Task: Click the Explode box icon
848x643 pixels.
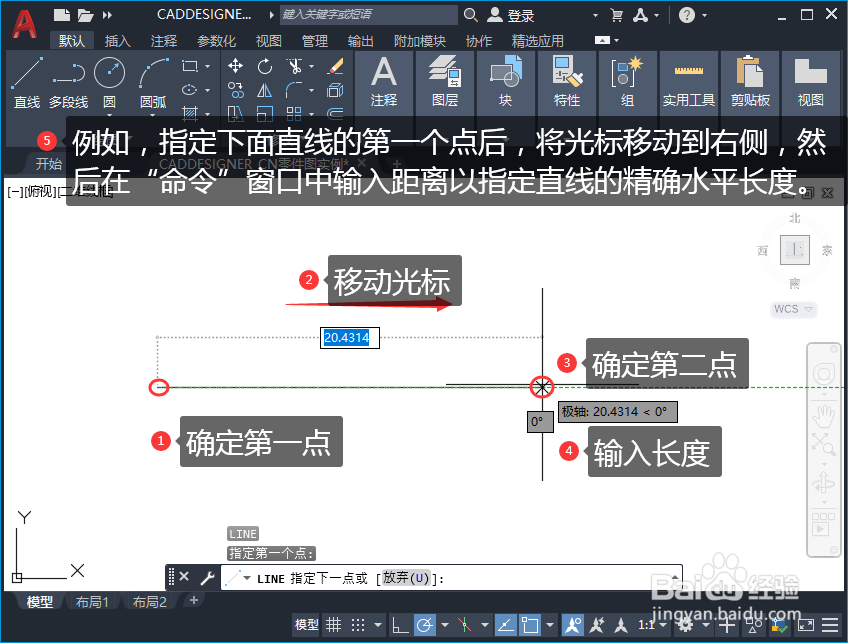Action: coord(335,90)
